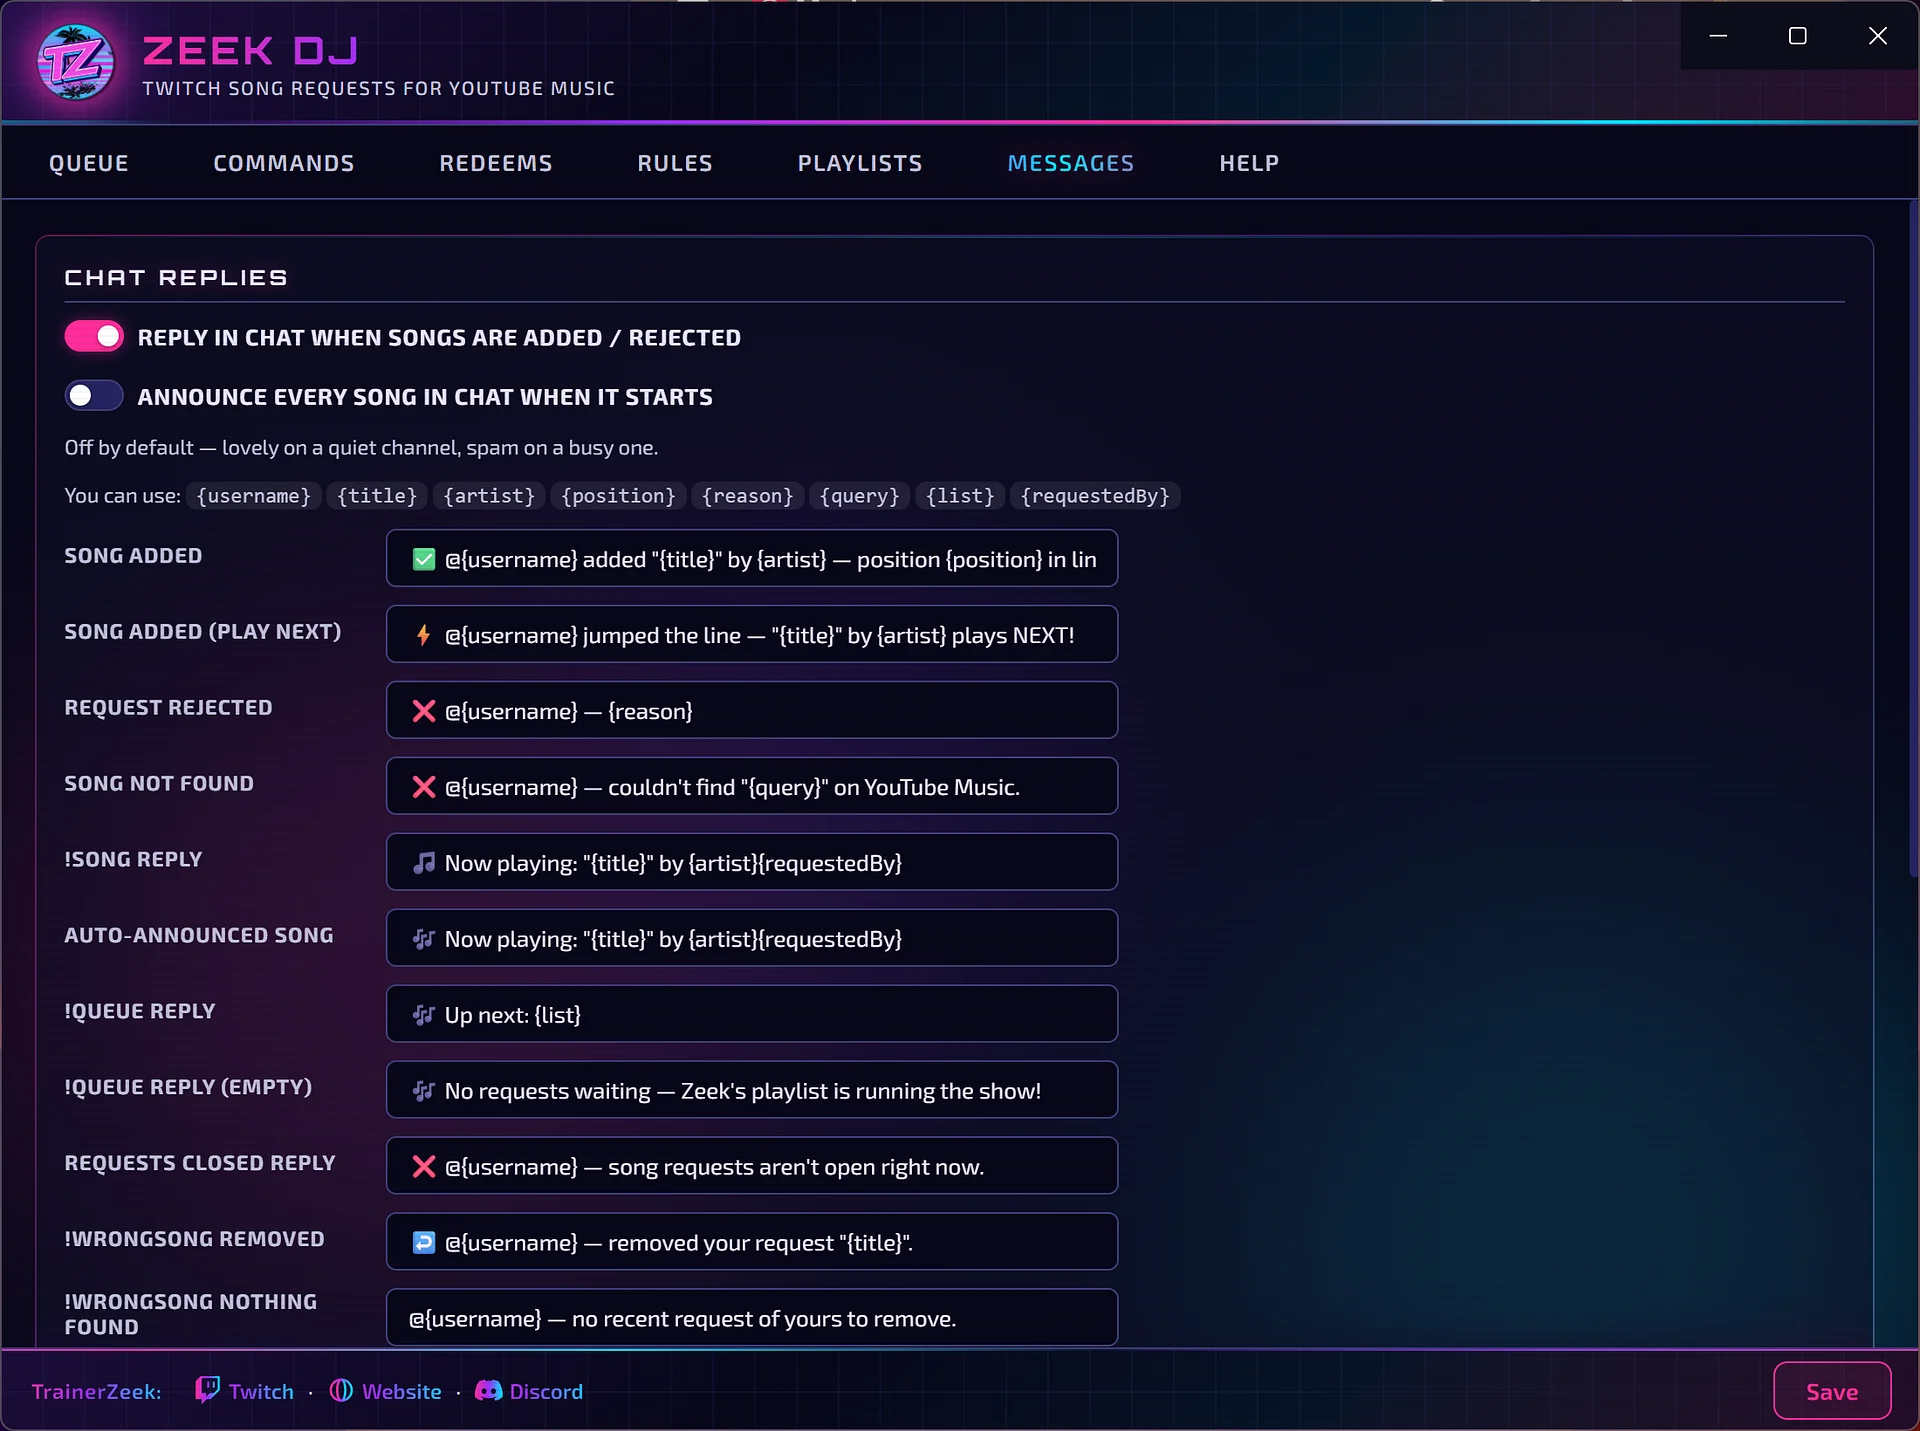Click the 'REQUEST REJECTED' row label
The image size is (1920, 1431).
point(168,707)
